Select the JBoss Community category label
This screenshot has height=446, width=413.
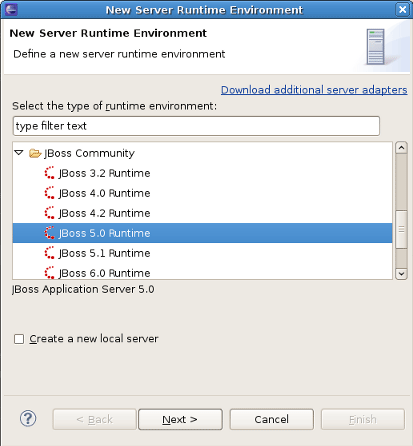coord(89,153)
